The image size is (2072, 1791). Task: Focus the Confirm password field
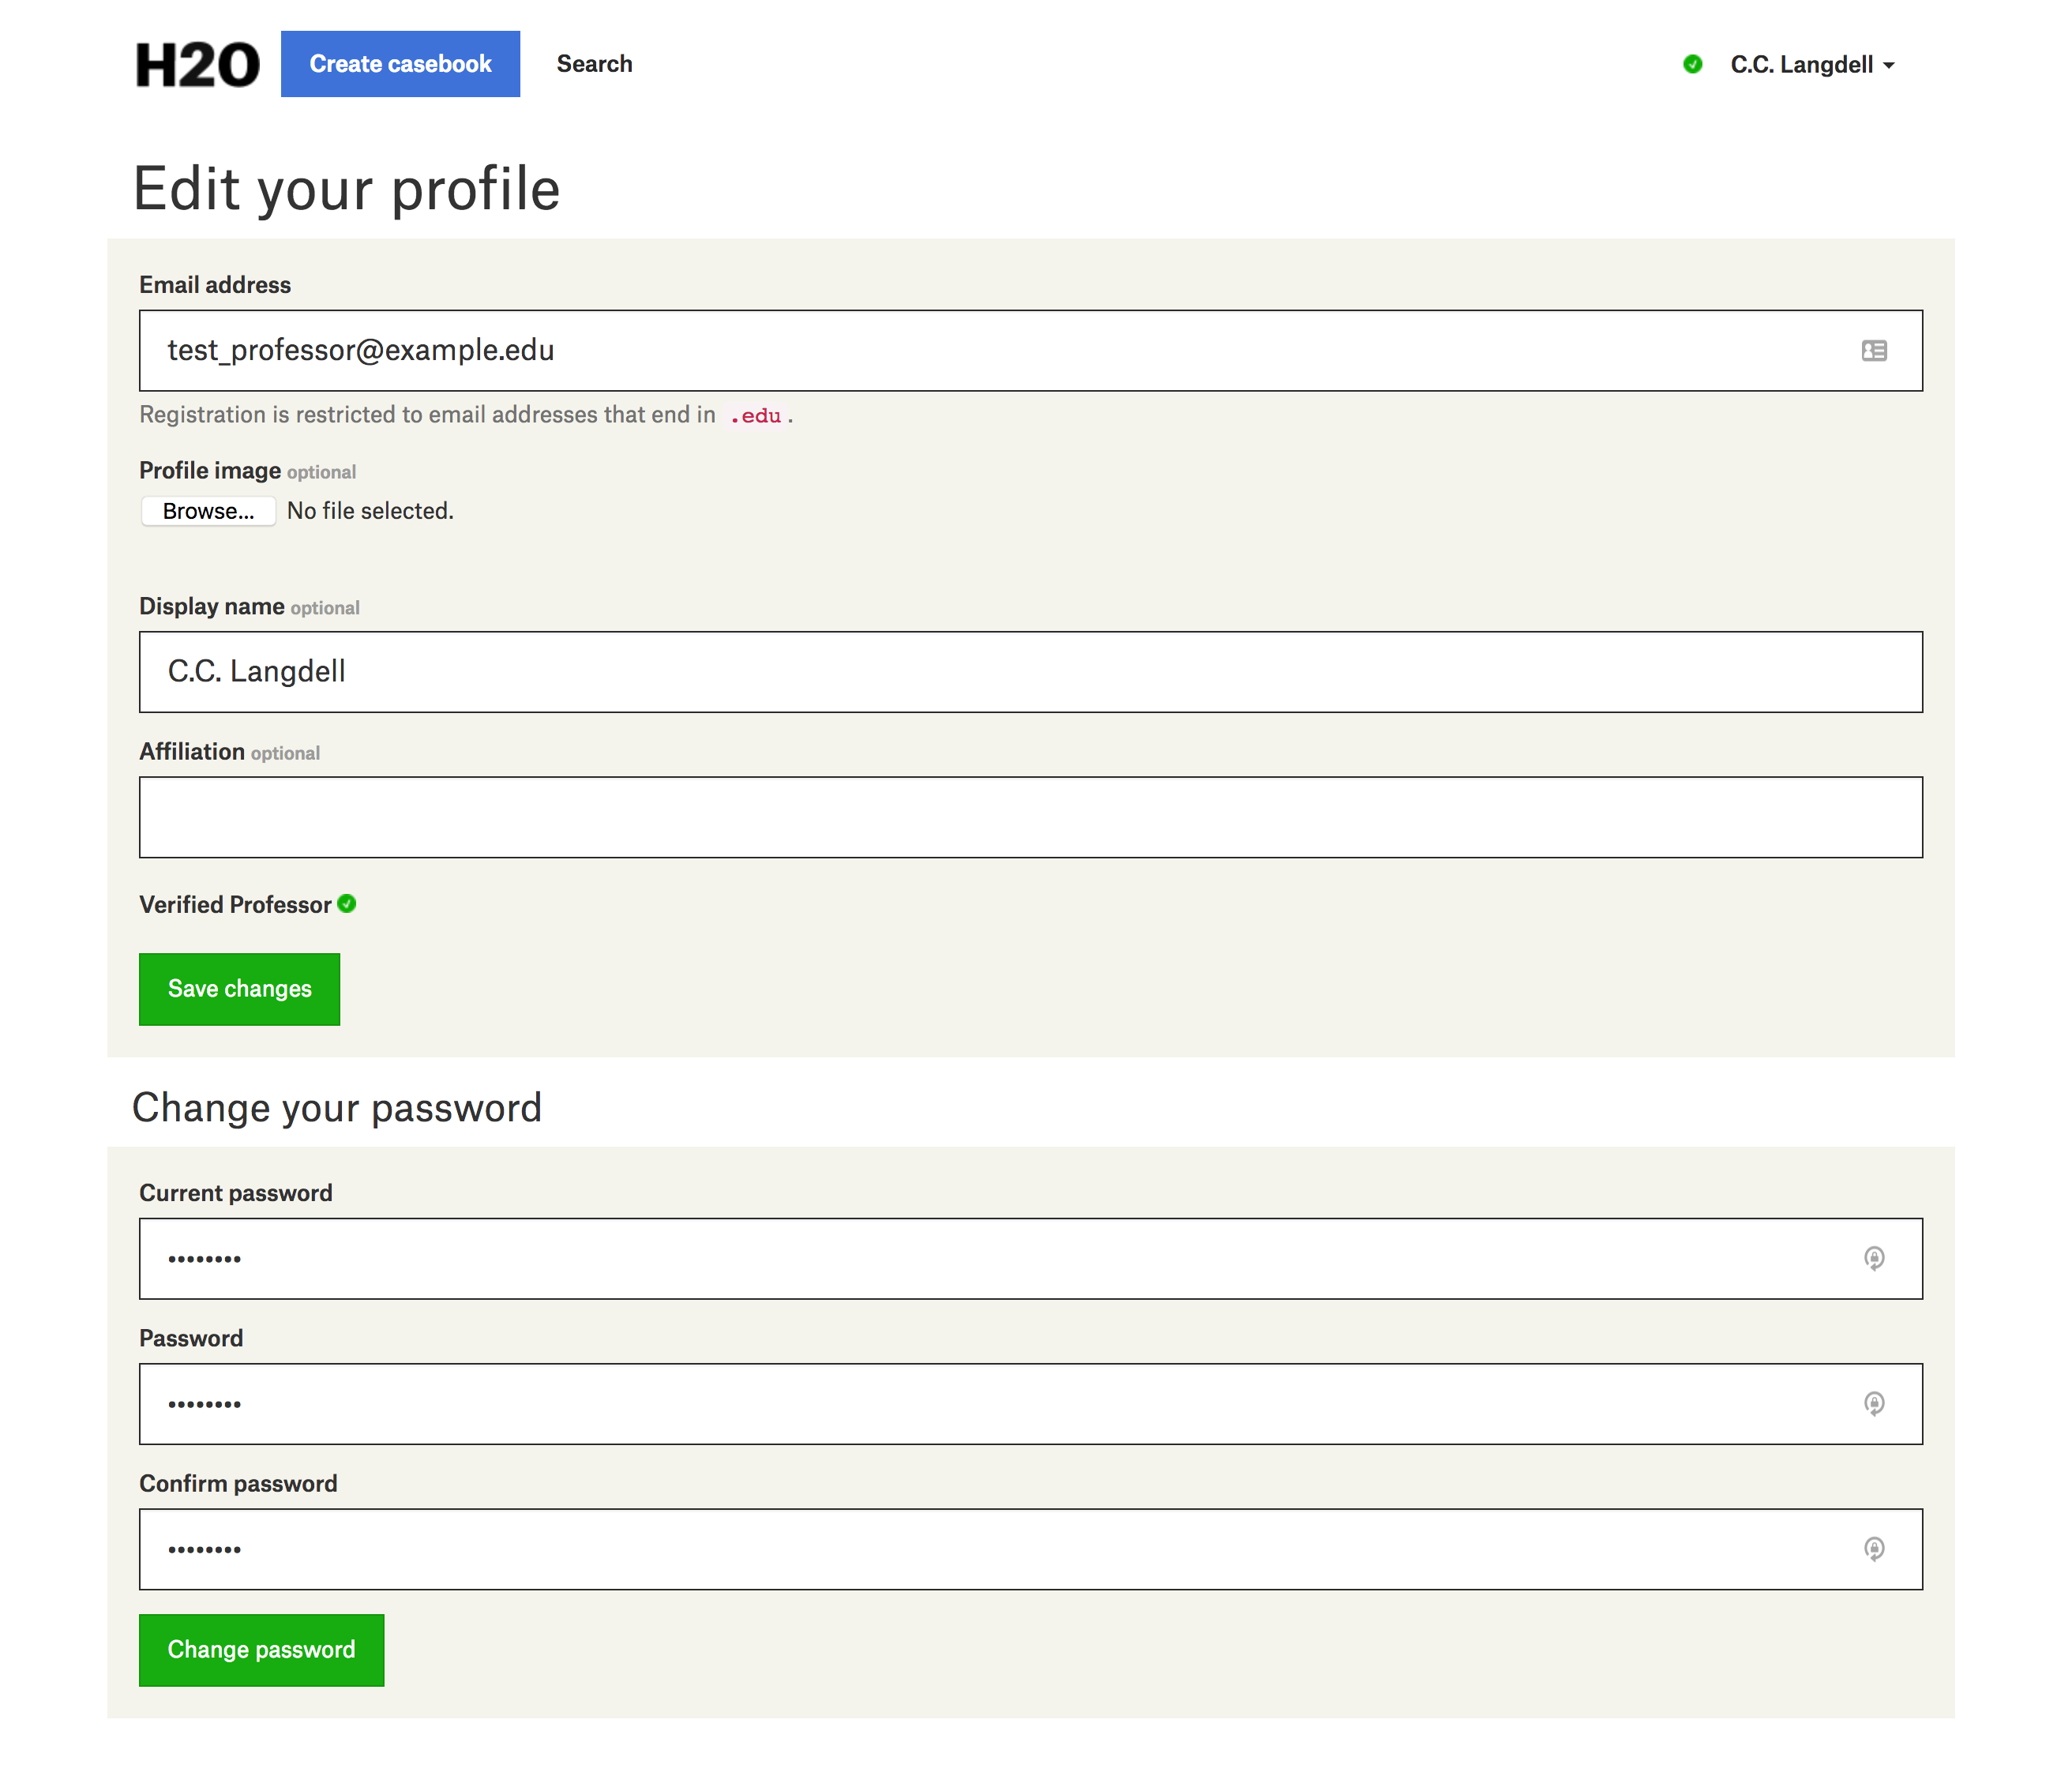(x=1030, y=1549)
